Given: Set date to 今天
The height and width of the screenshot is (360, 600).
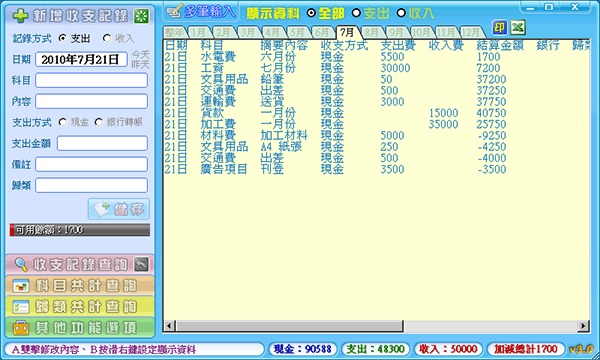Looking at the screenshot, I should tap(140, 55).
